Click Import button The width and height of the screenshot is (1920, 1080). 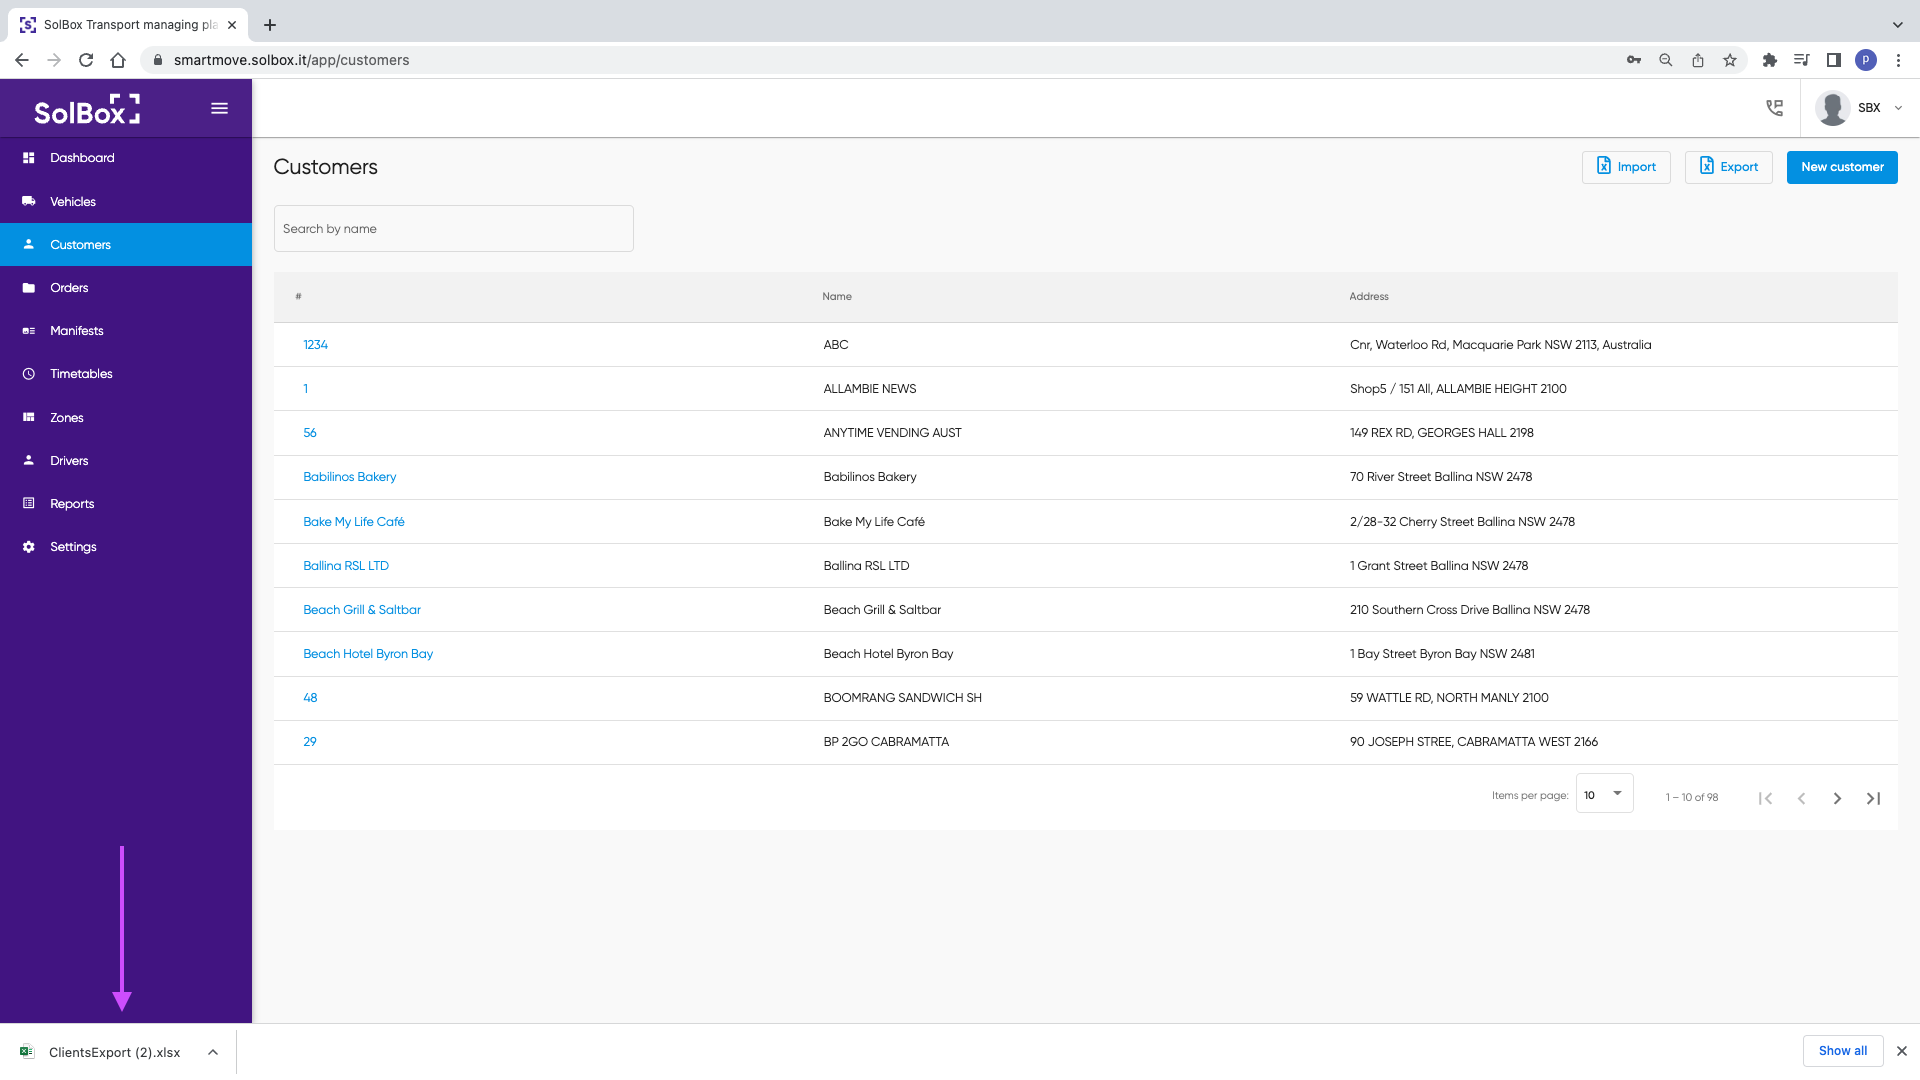coord(1626,167)
